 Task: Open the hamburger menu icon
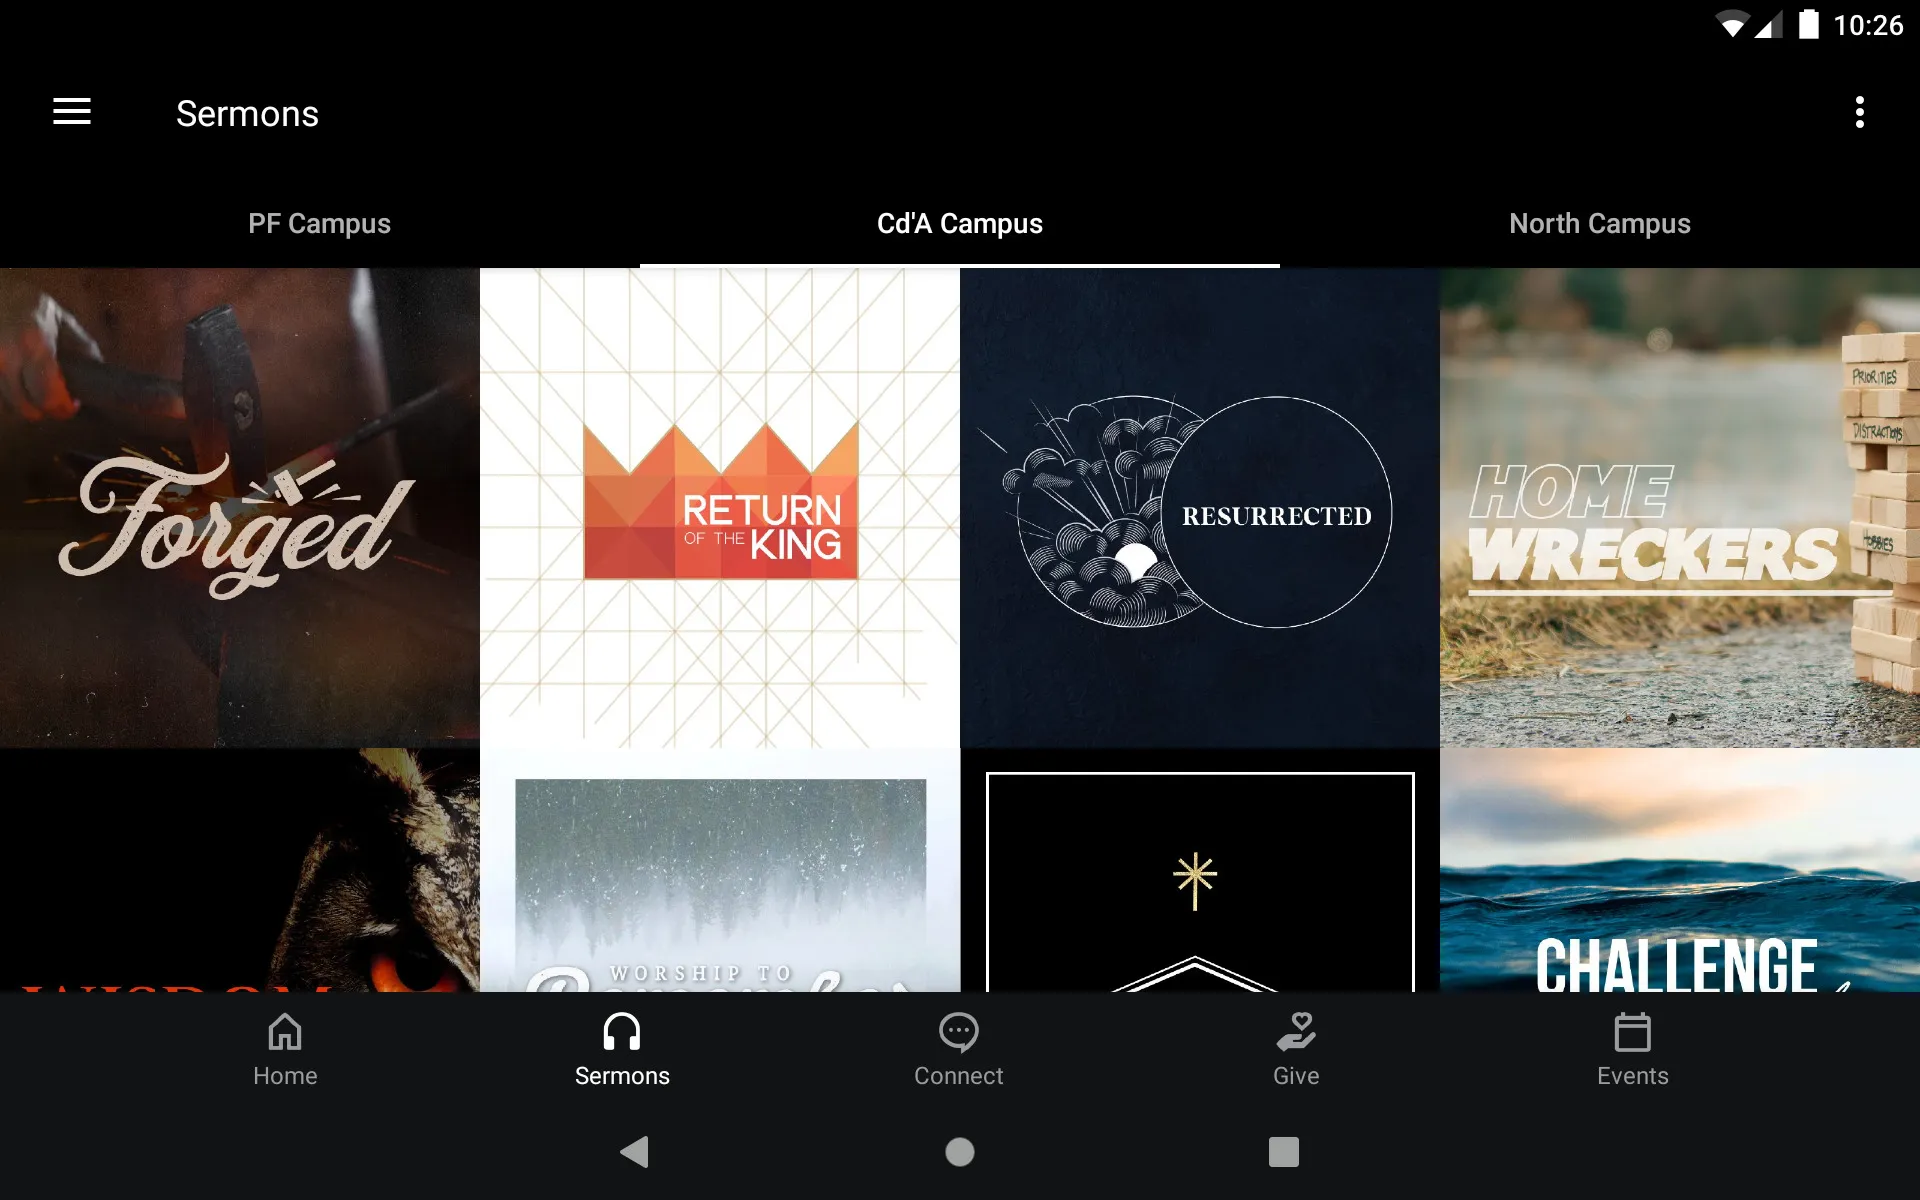(72, 113)
